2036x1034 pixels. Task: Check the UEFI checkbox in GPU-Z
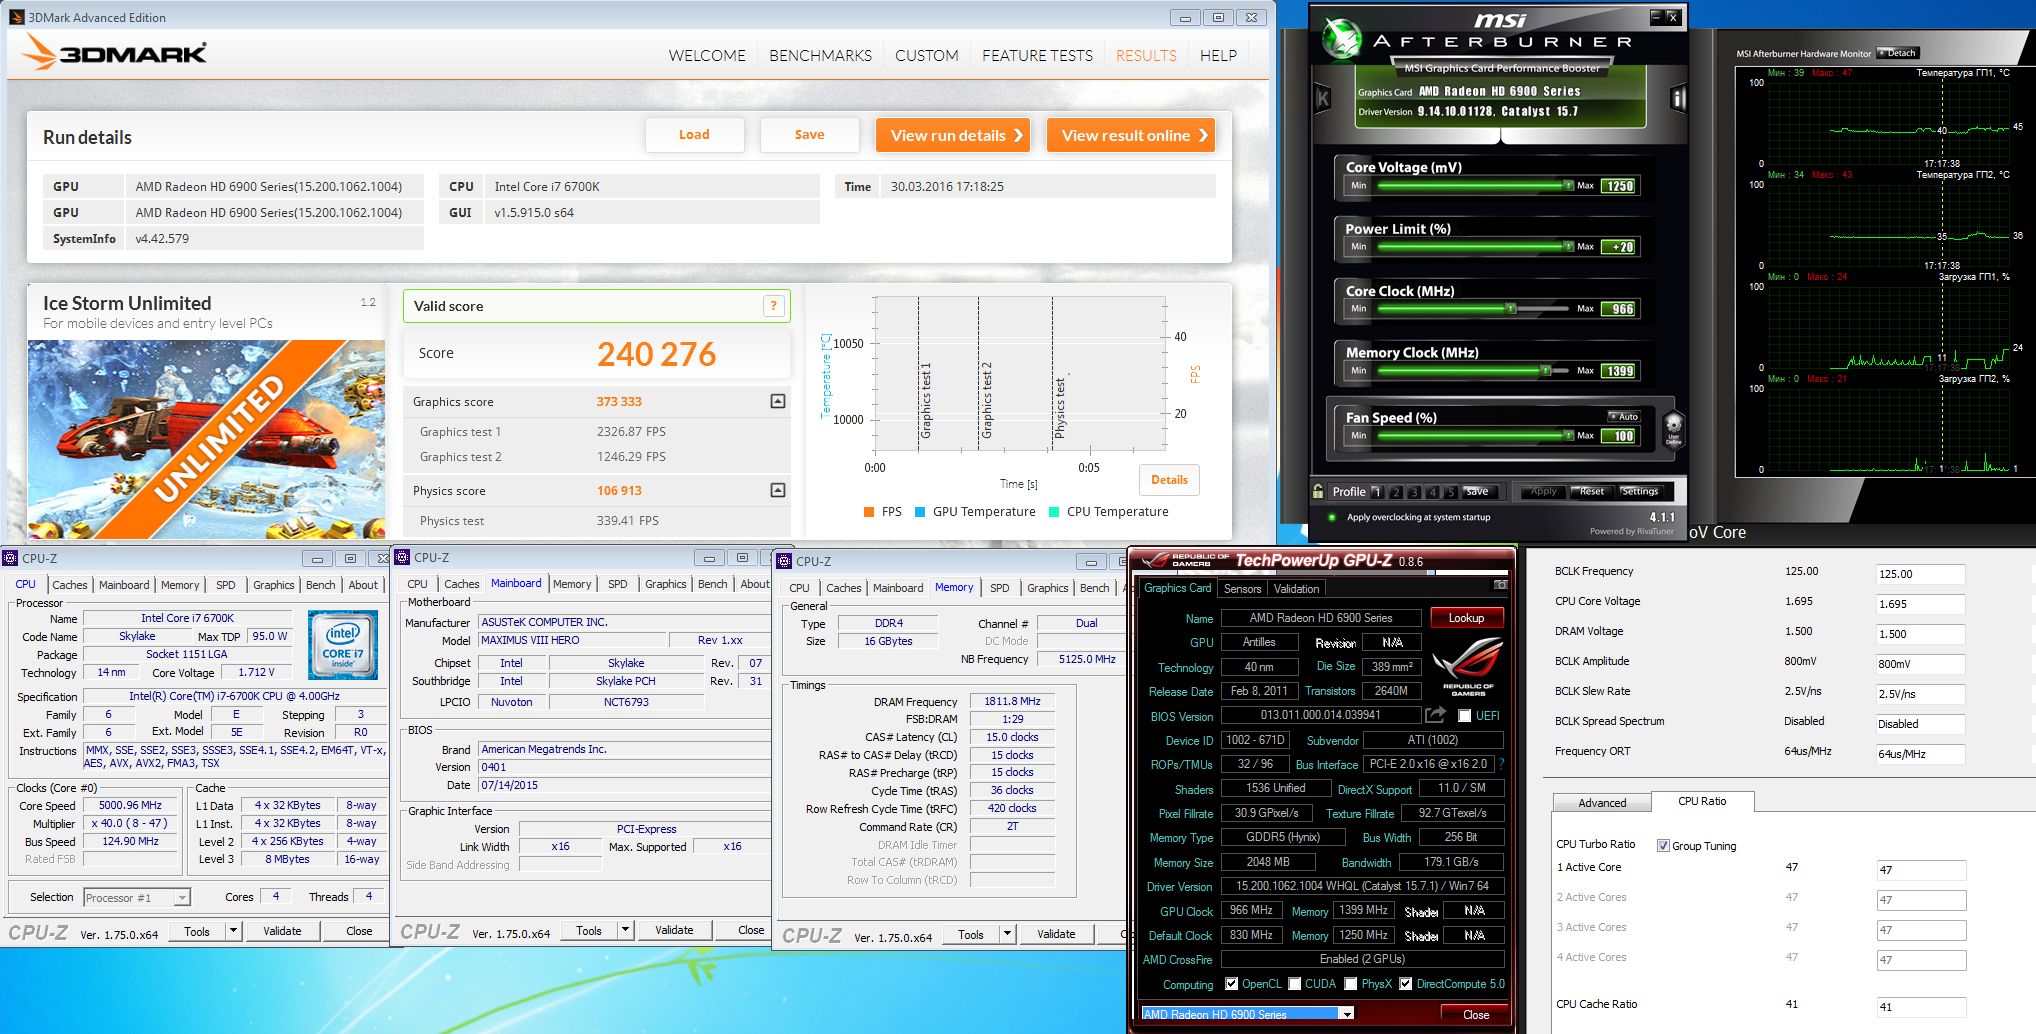1464,716
